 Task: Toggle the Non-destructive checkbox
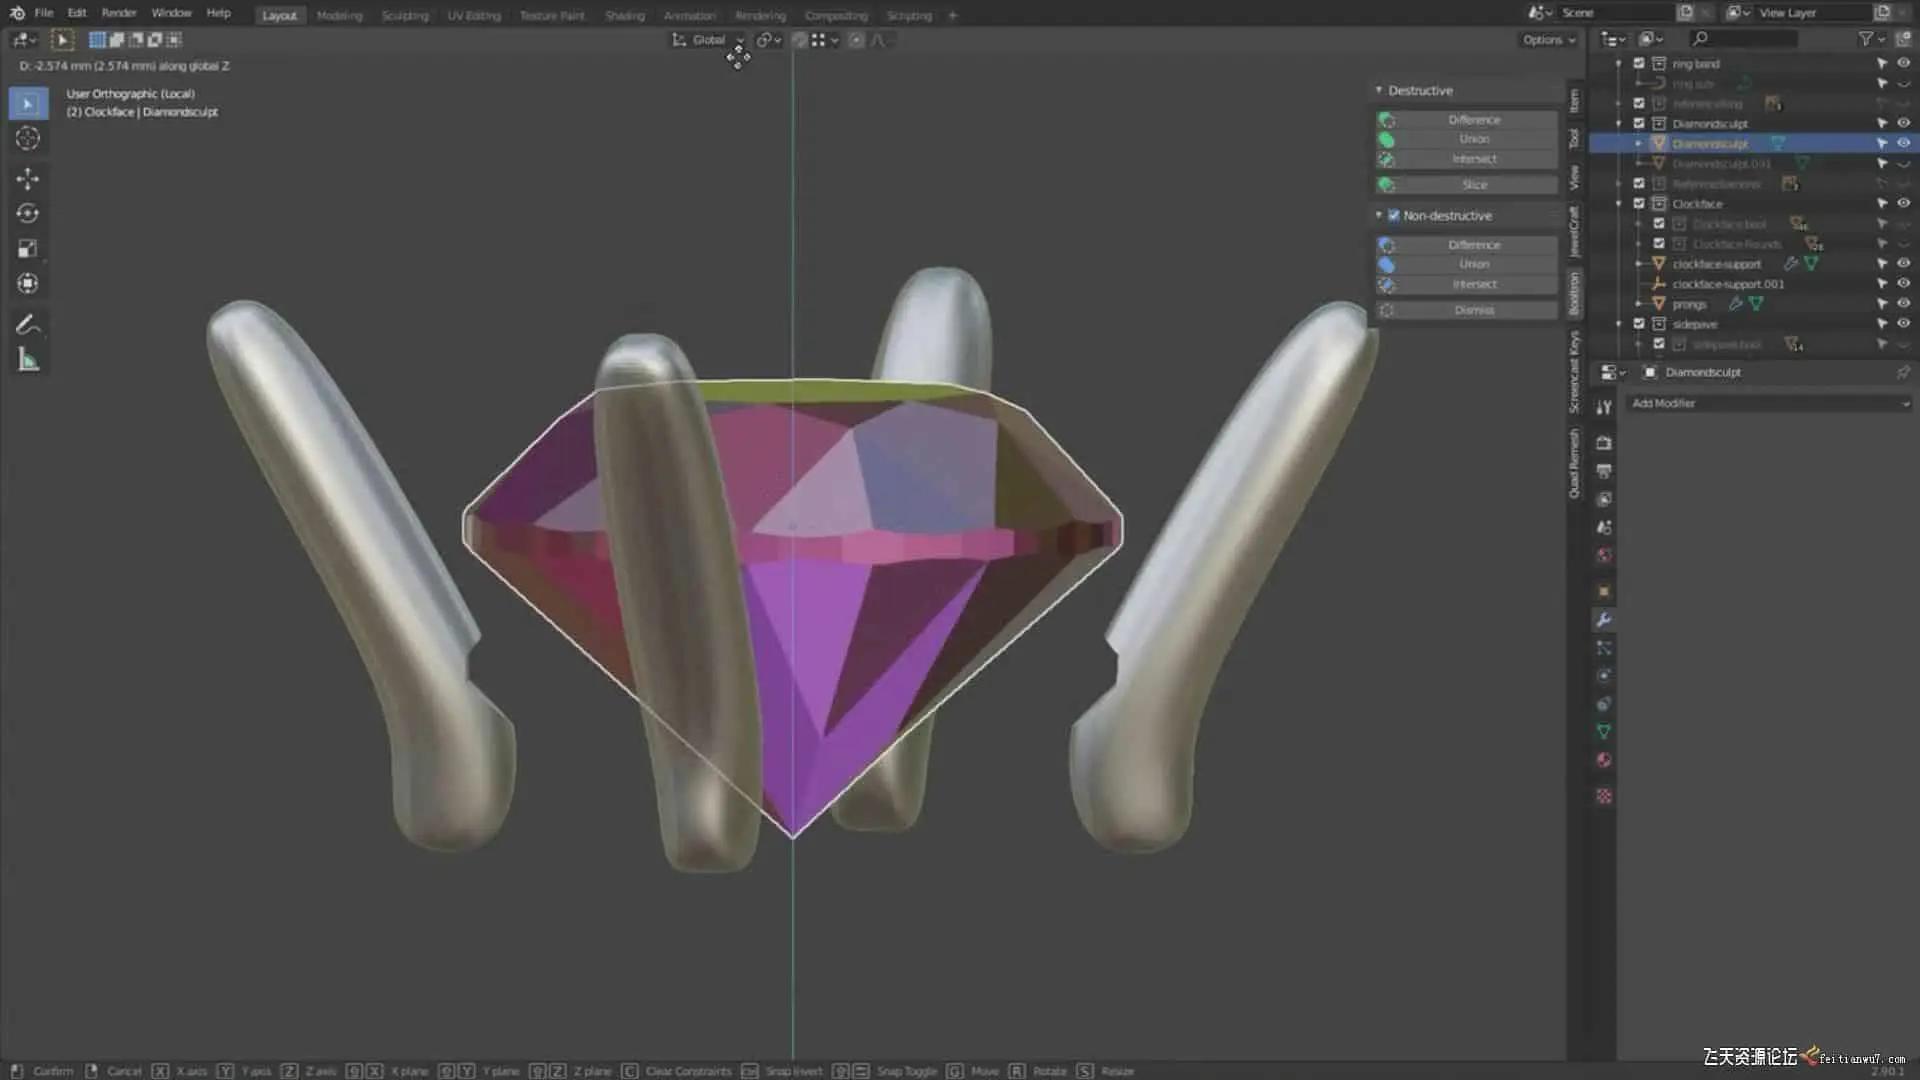pyautogui.click(x=1394, y=216)
